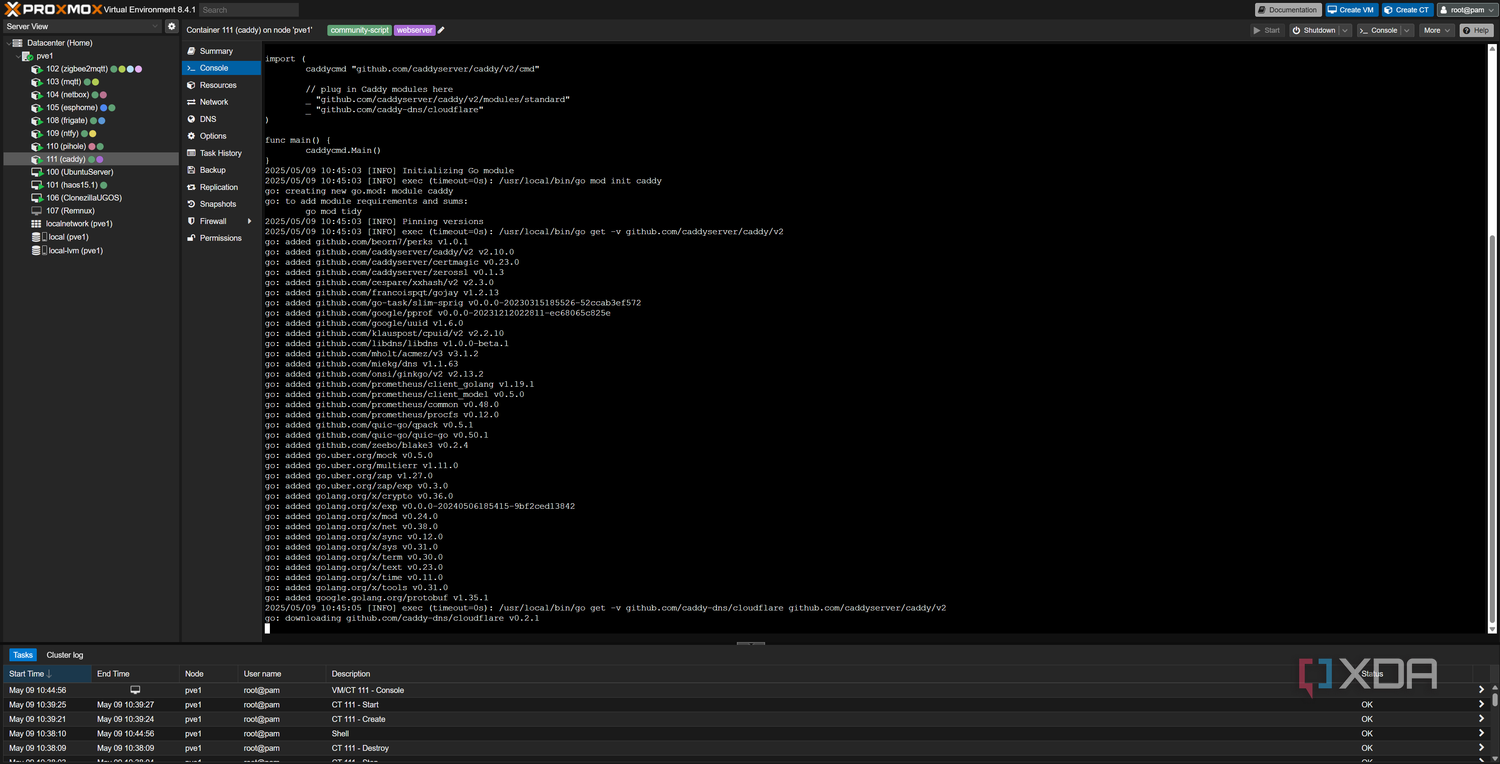Screen dimensions: 1500x764
Task: Click the Shutdown button
Action: (1314, 31)
